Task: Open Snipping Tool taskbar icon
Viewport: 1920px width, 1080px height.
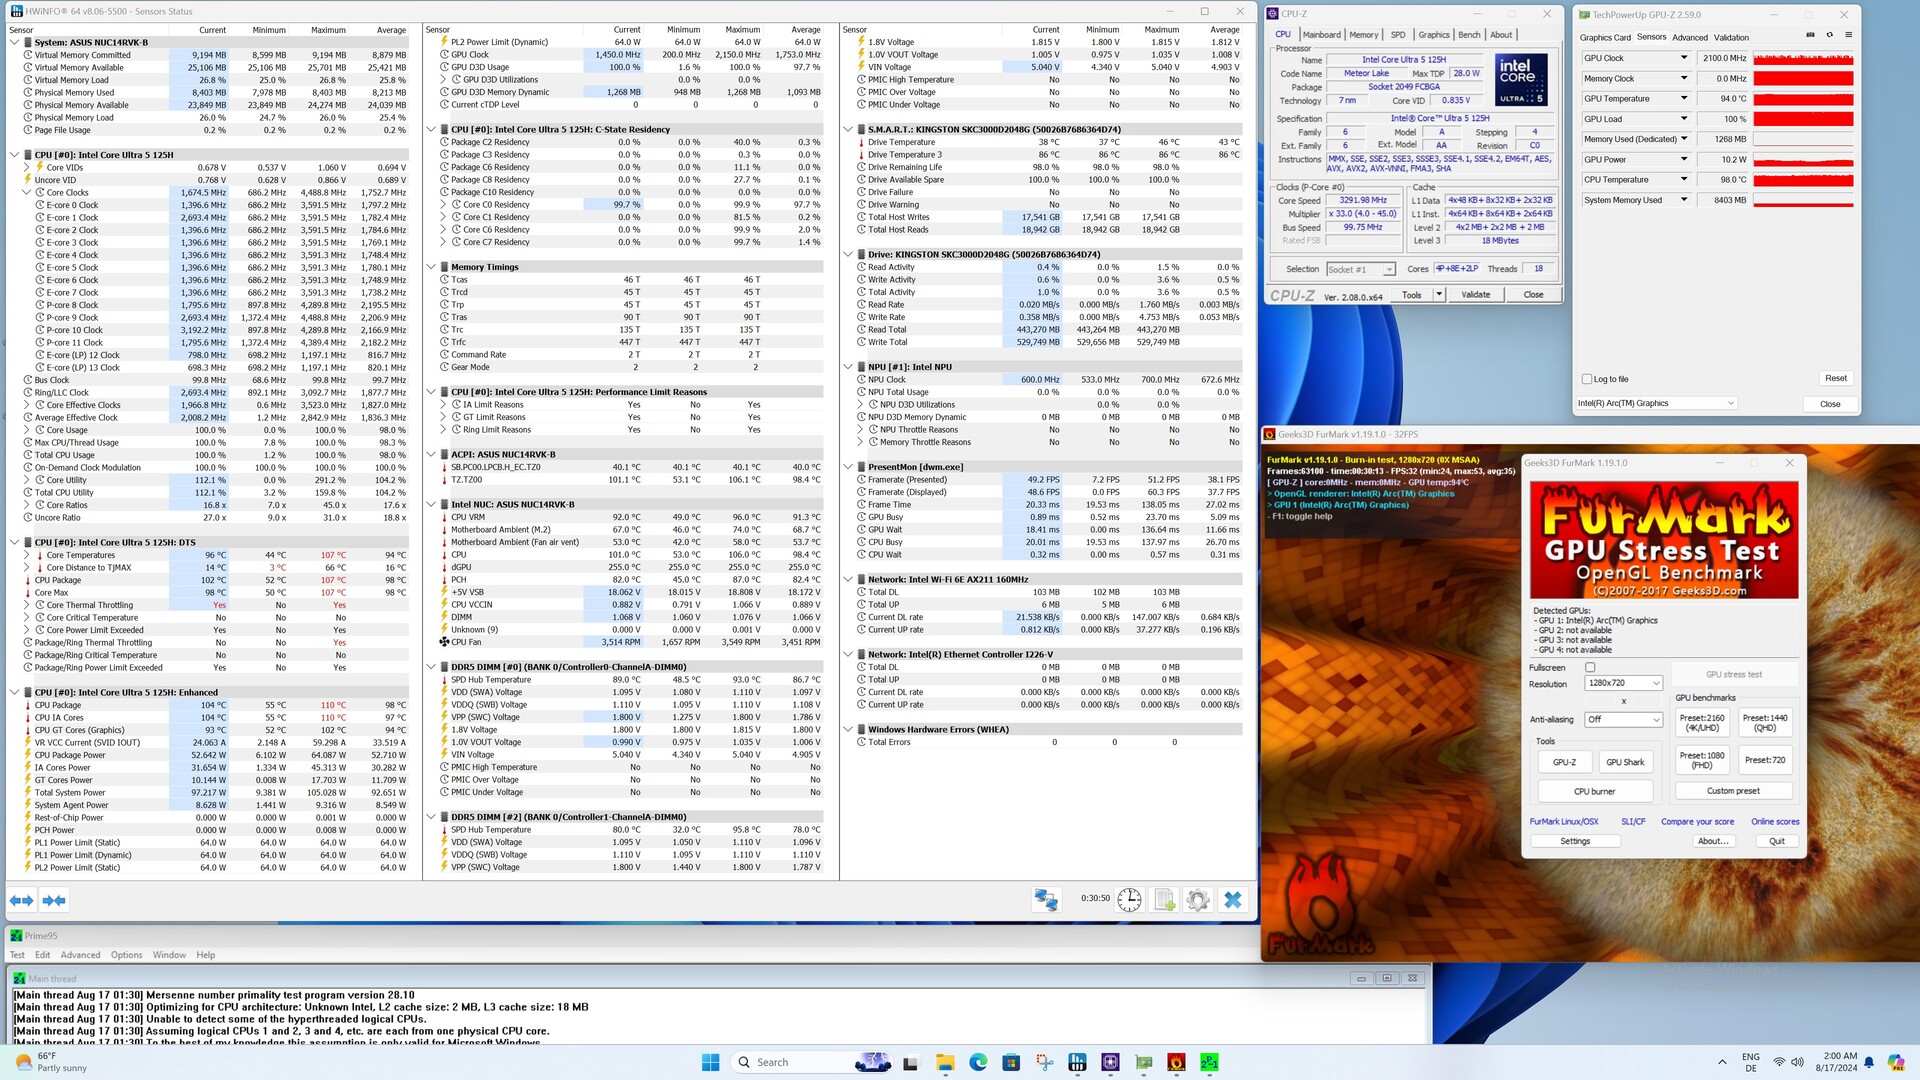Action: 1044,1062
